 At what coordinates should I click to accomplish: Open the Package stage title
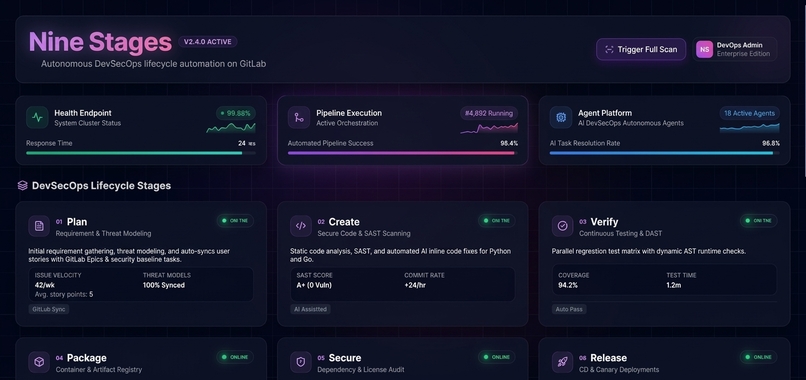point(87,358)
